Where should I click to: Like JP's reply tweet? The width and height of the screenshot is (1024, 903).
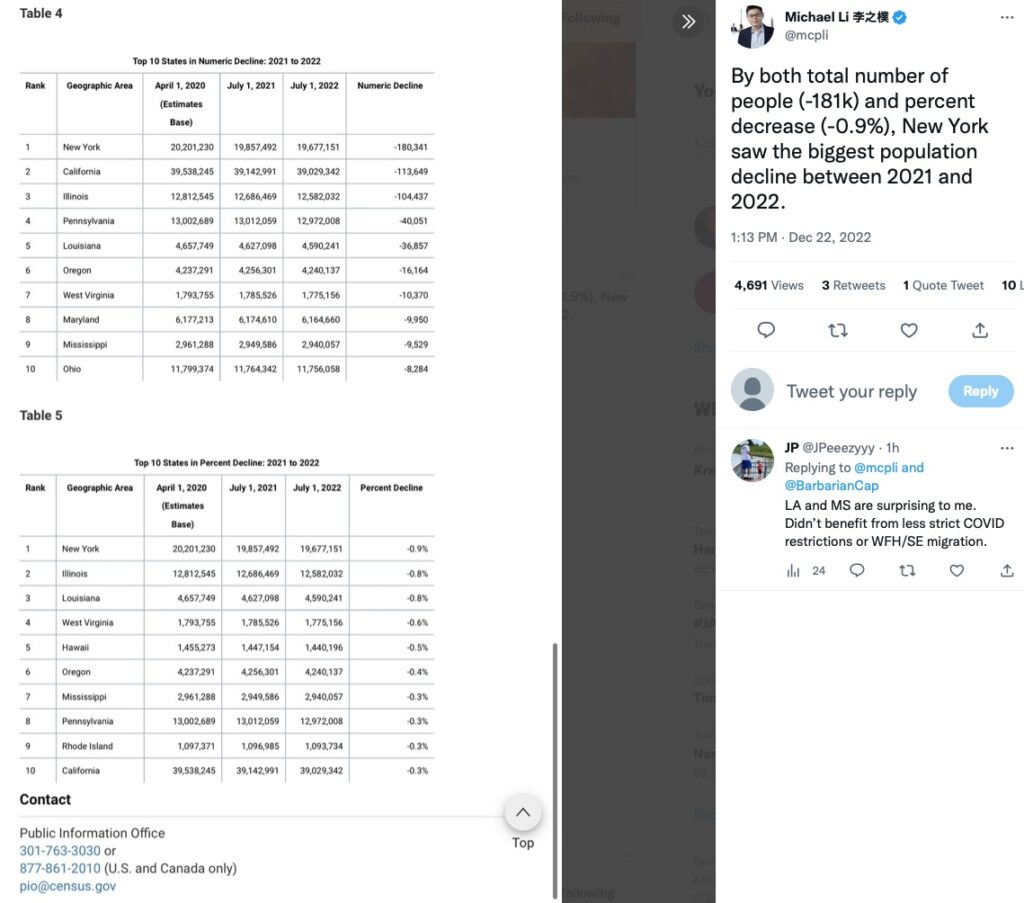957,570
